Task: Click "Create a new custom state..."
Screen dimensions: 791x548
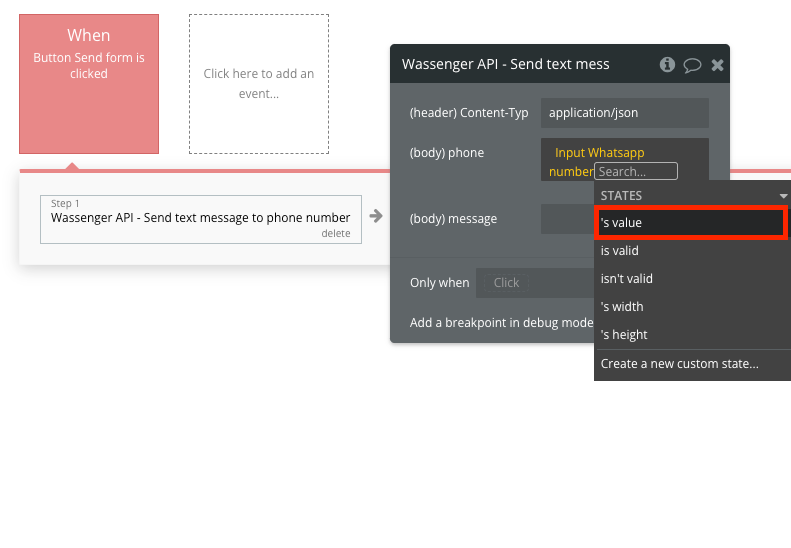Action: pyautogui.click(x=679, y=364)
